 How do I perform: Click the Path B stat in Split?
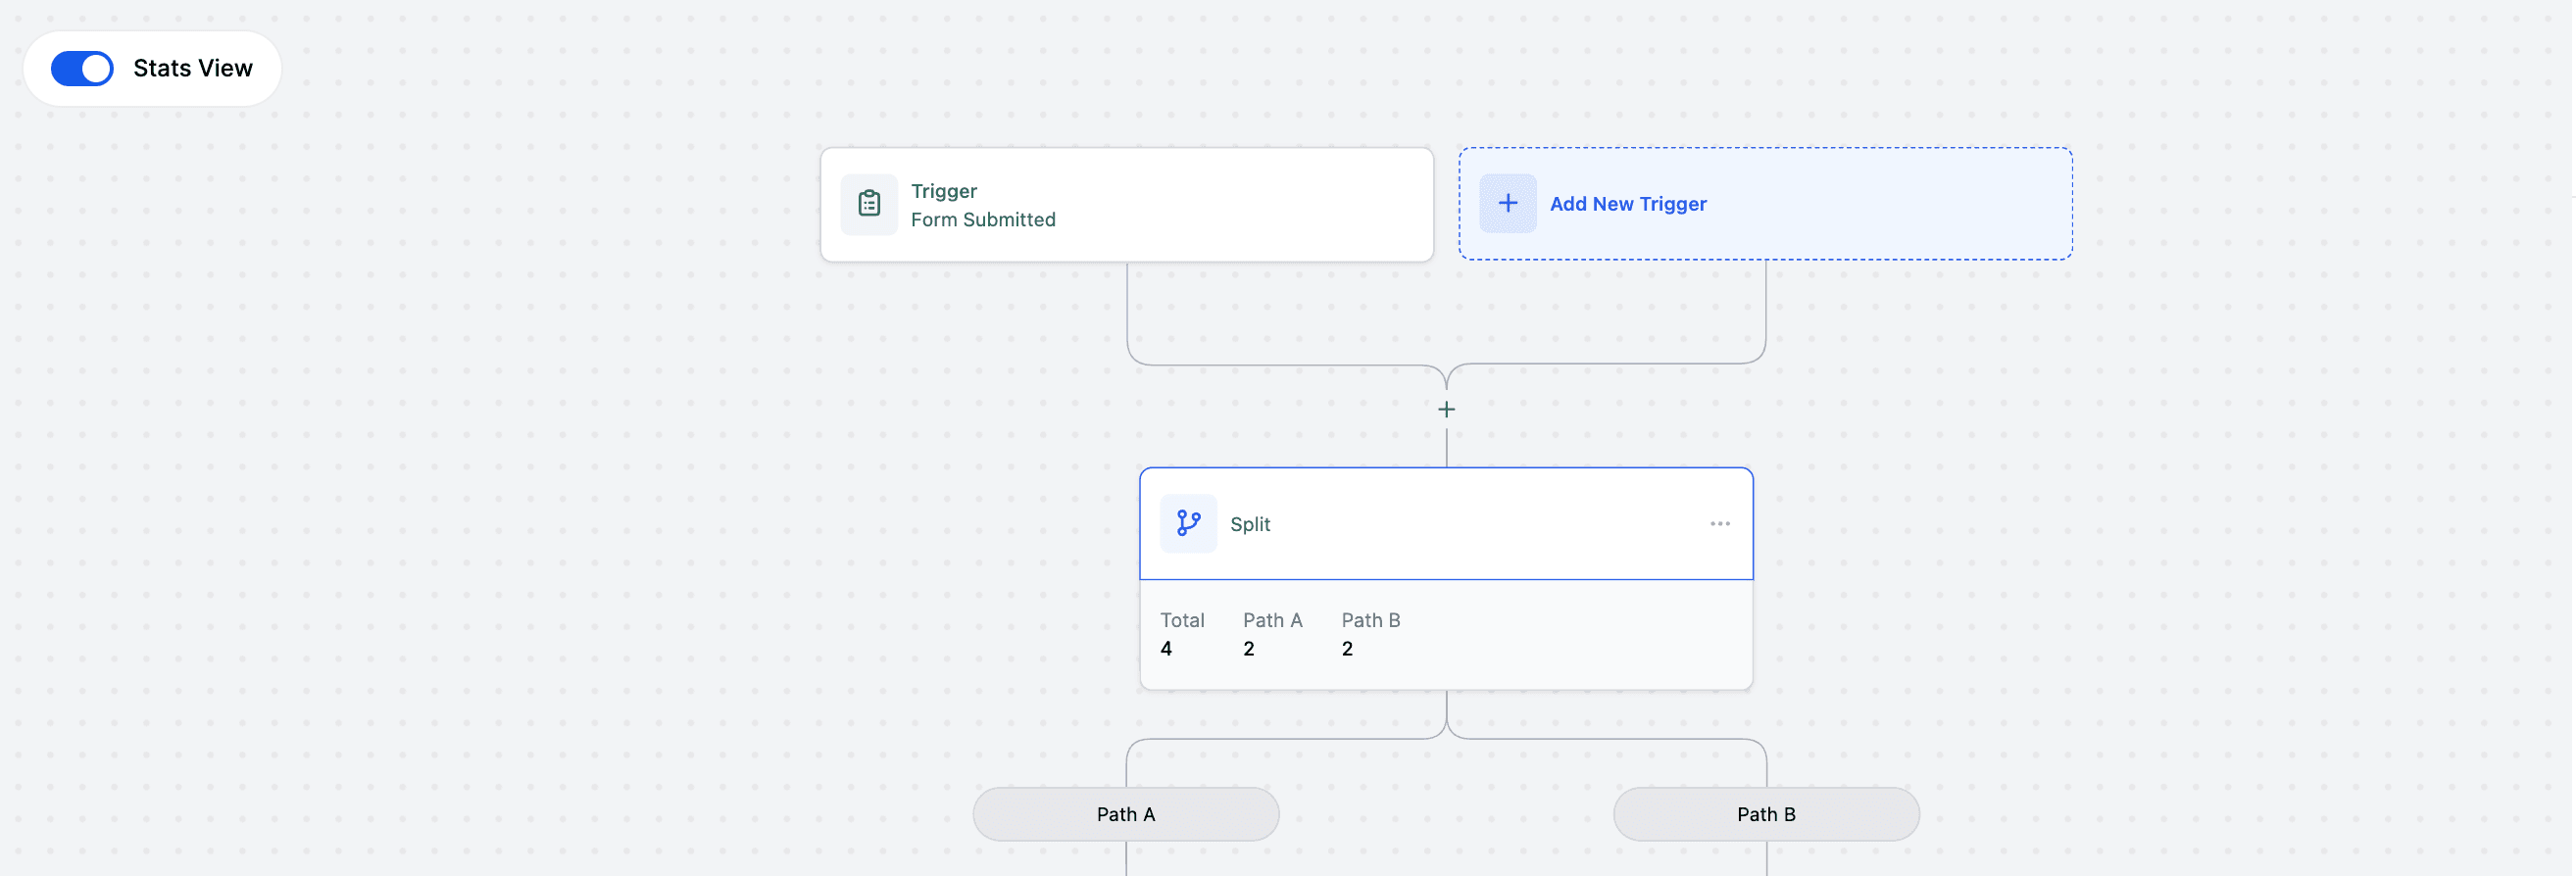(x=1370, y=634)
